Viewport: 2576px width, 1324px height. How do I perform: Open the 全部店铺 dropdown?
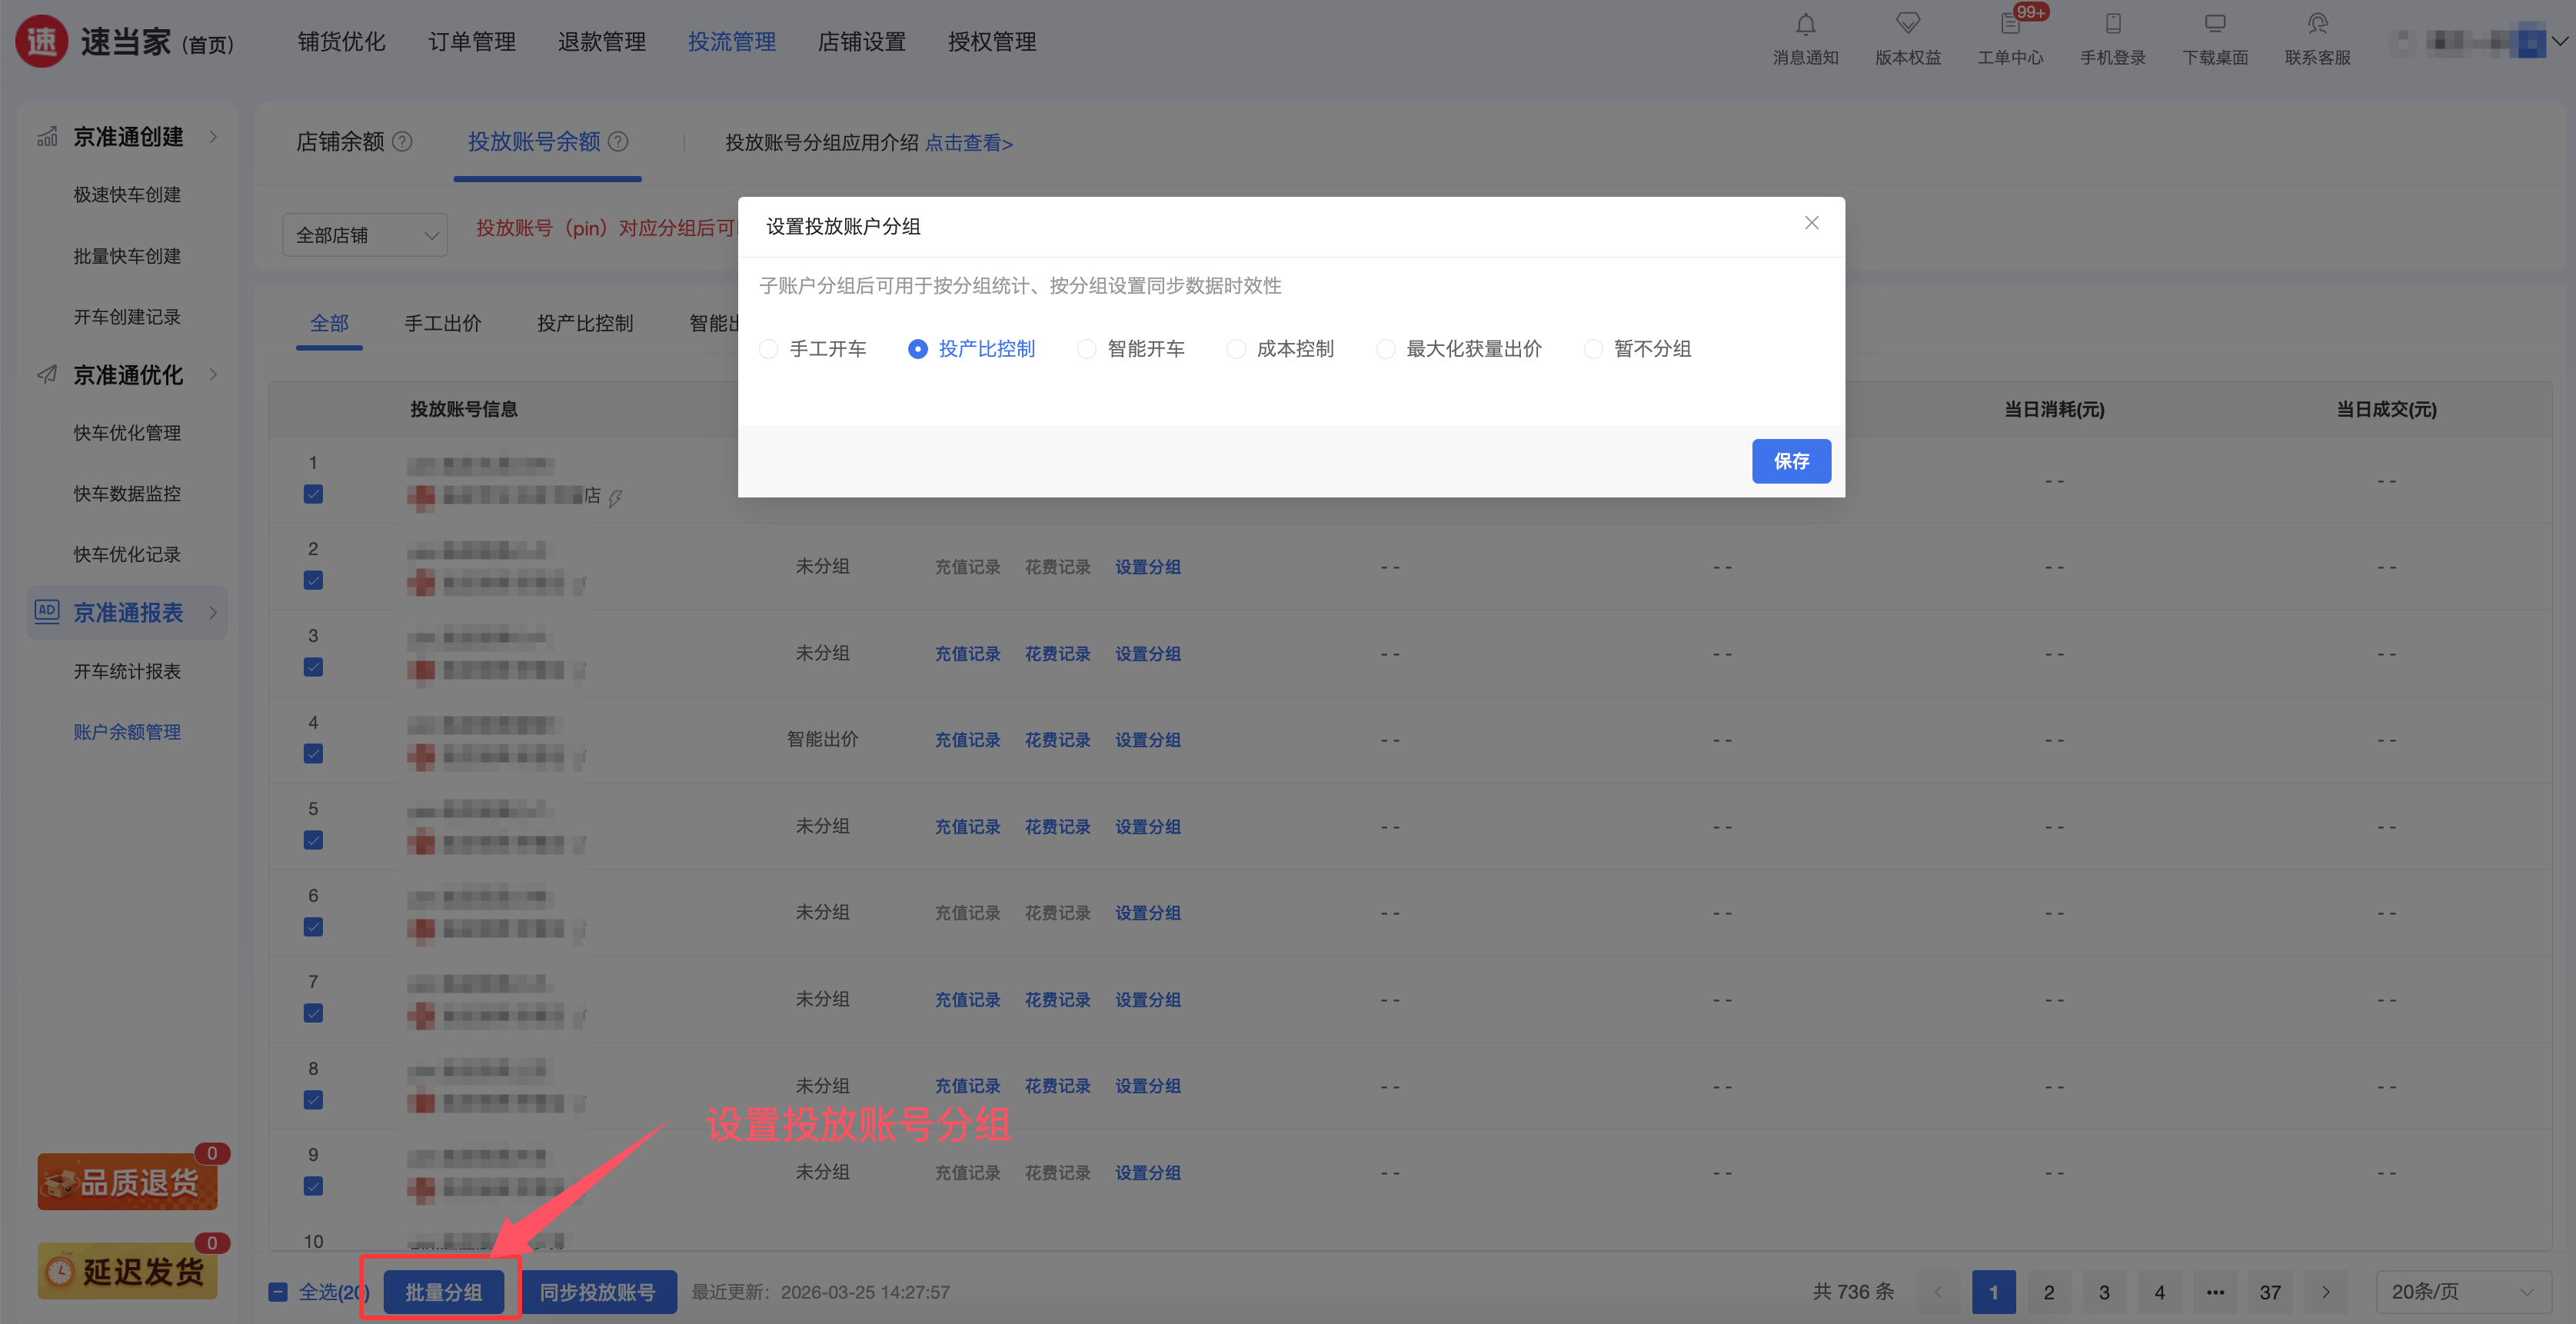pos(365,235)
